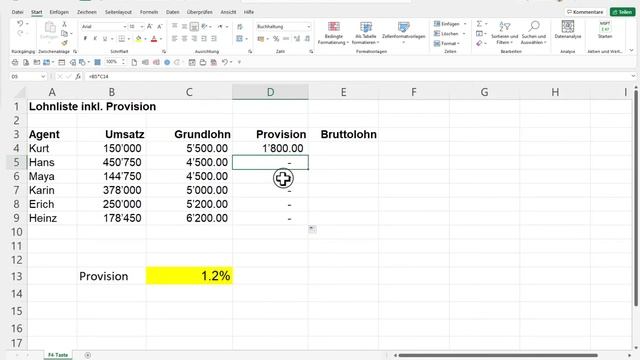640x360 pixels.
Task: Click Einfügen in the Zellen group
Action: [449, 24]
